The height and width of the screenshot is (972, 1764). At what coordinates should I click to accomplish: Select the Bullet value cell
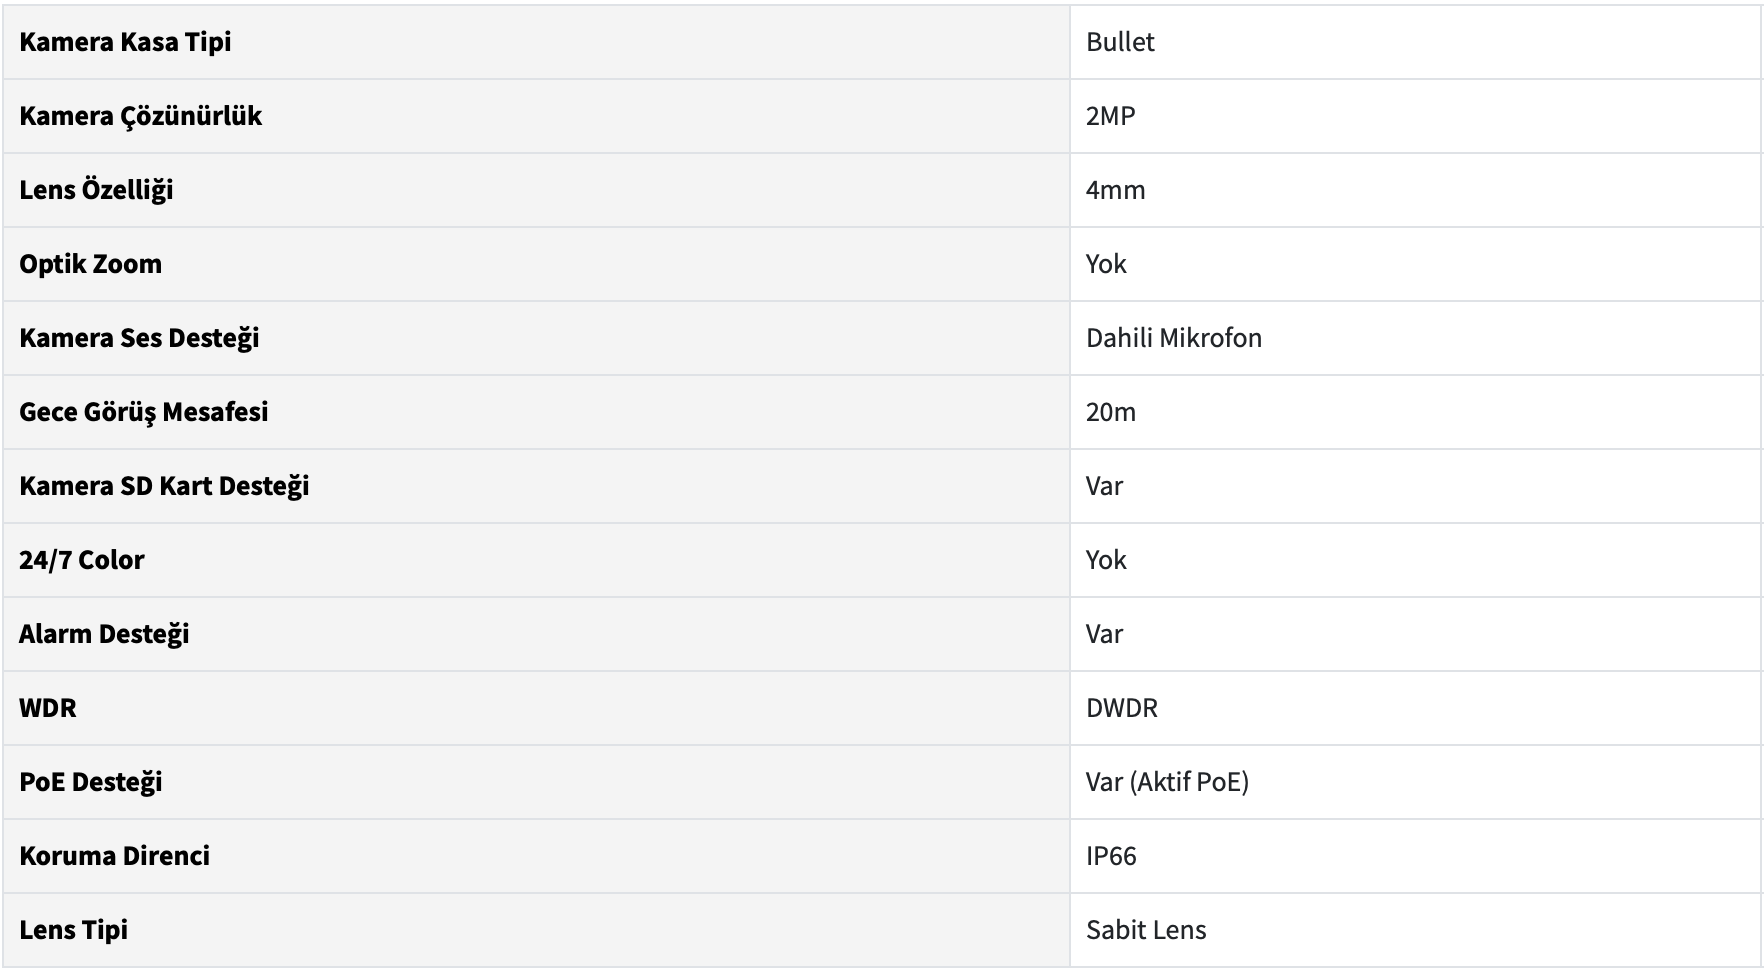coord(1120,42)
